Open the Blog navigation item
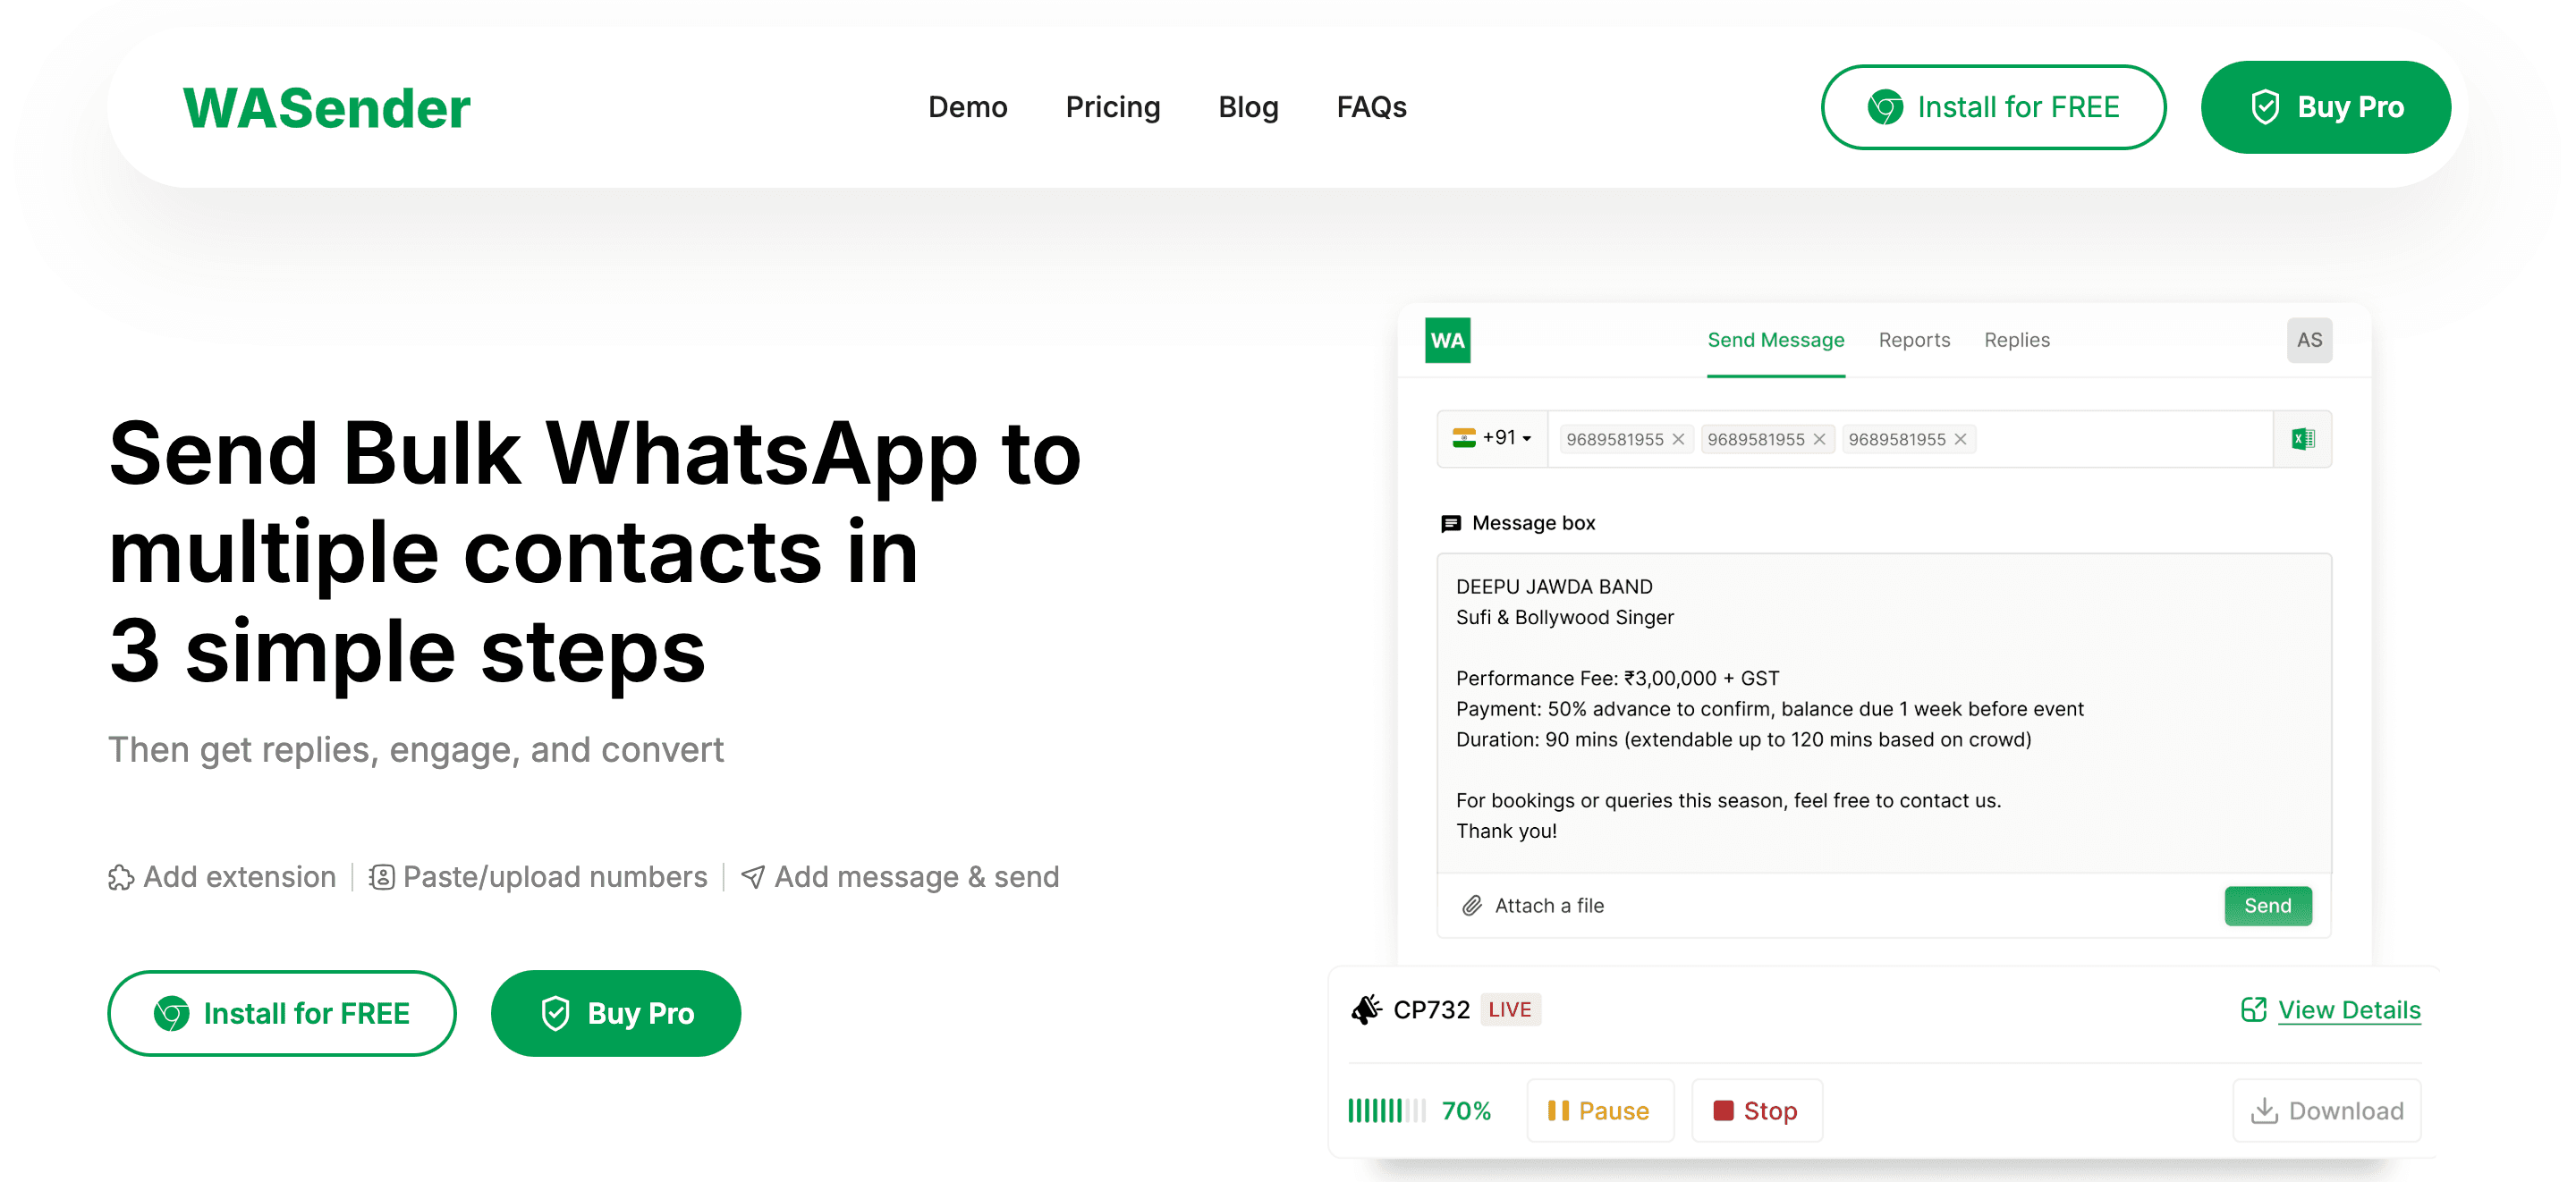The width and height of the screenshot is (2576, 1182). pyautogui.click(x=1248, y=107)
